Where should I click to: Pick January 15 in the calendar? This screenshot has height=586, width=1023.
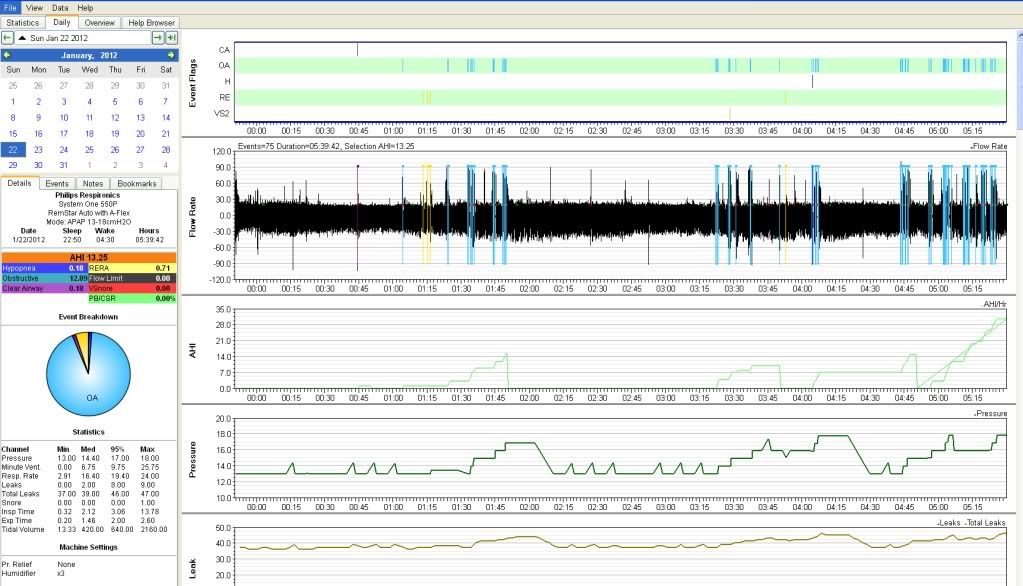[13, 134]
